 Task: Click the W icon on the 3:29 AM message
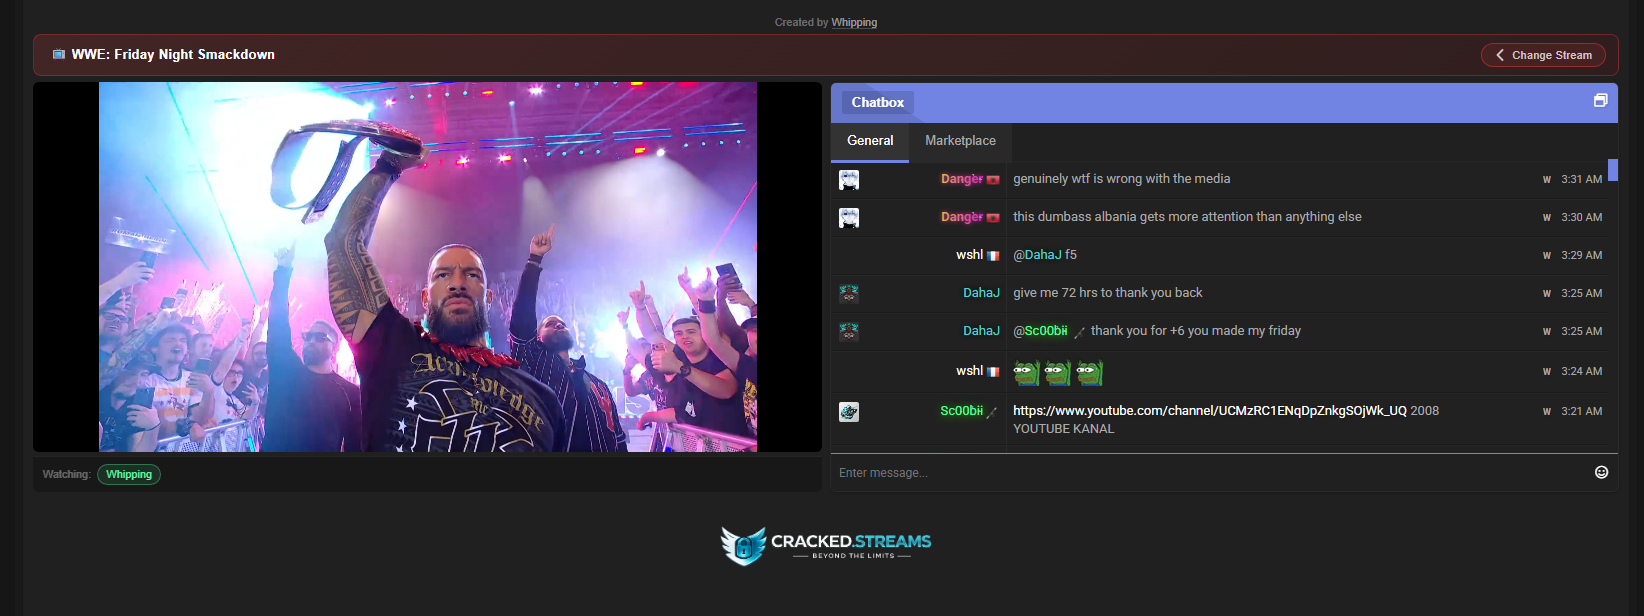[1547, 256]
